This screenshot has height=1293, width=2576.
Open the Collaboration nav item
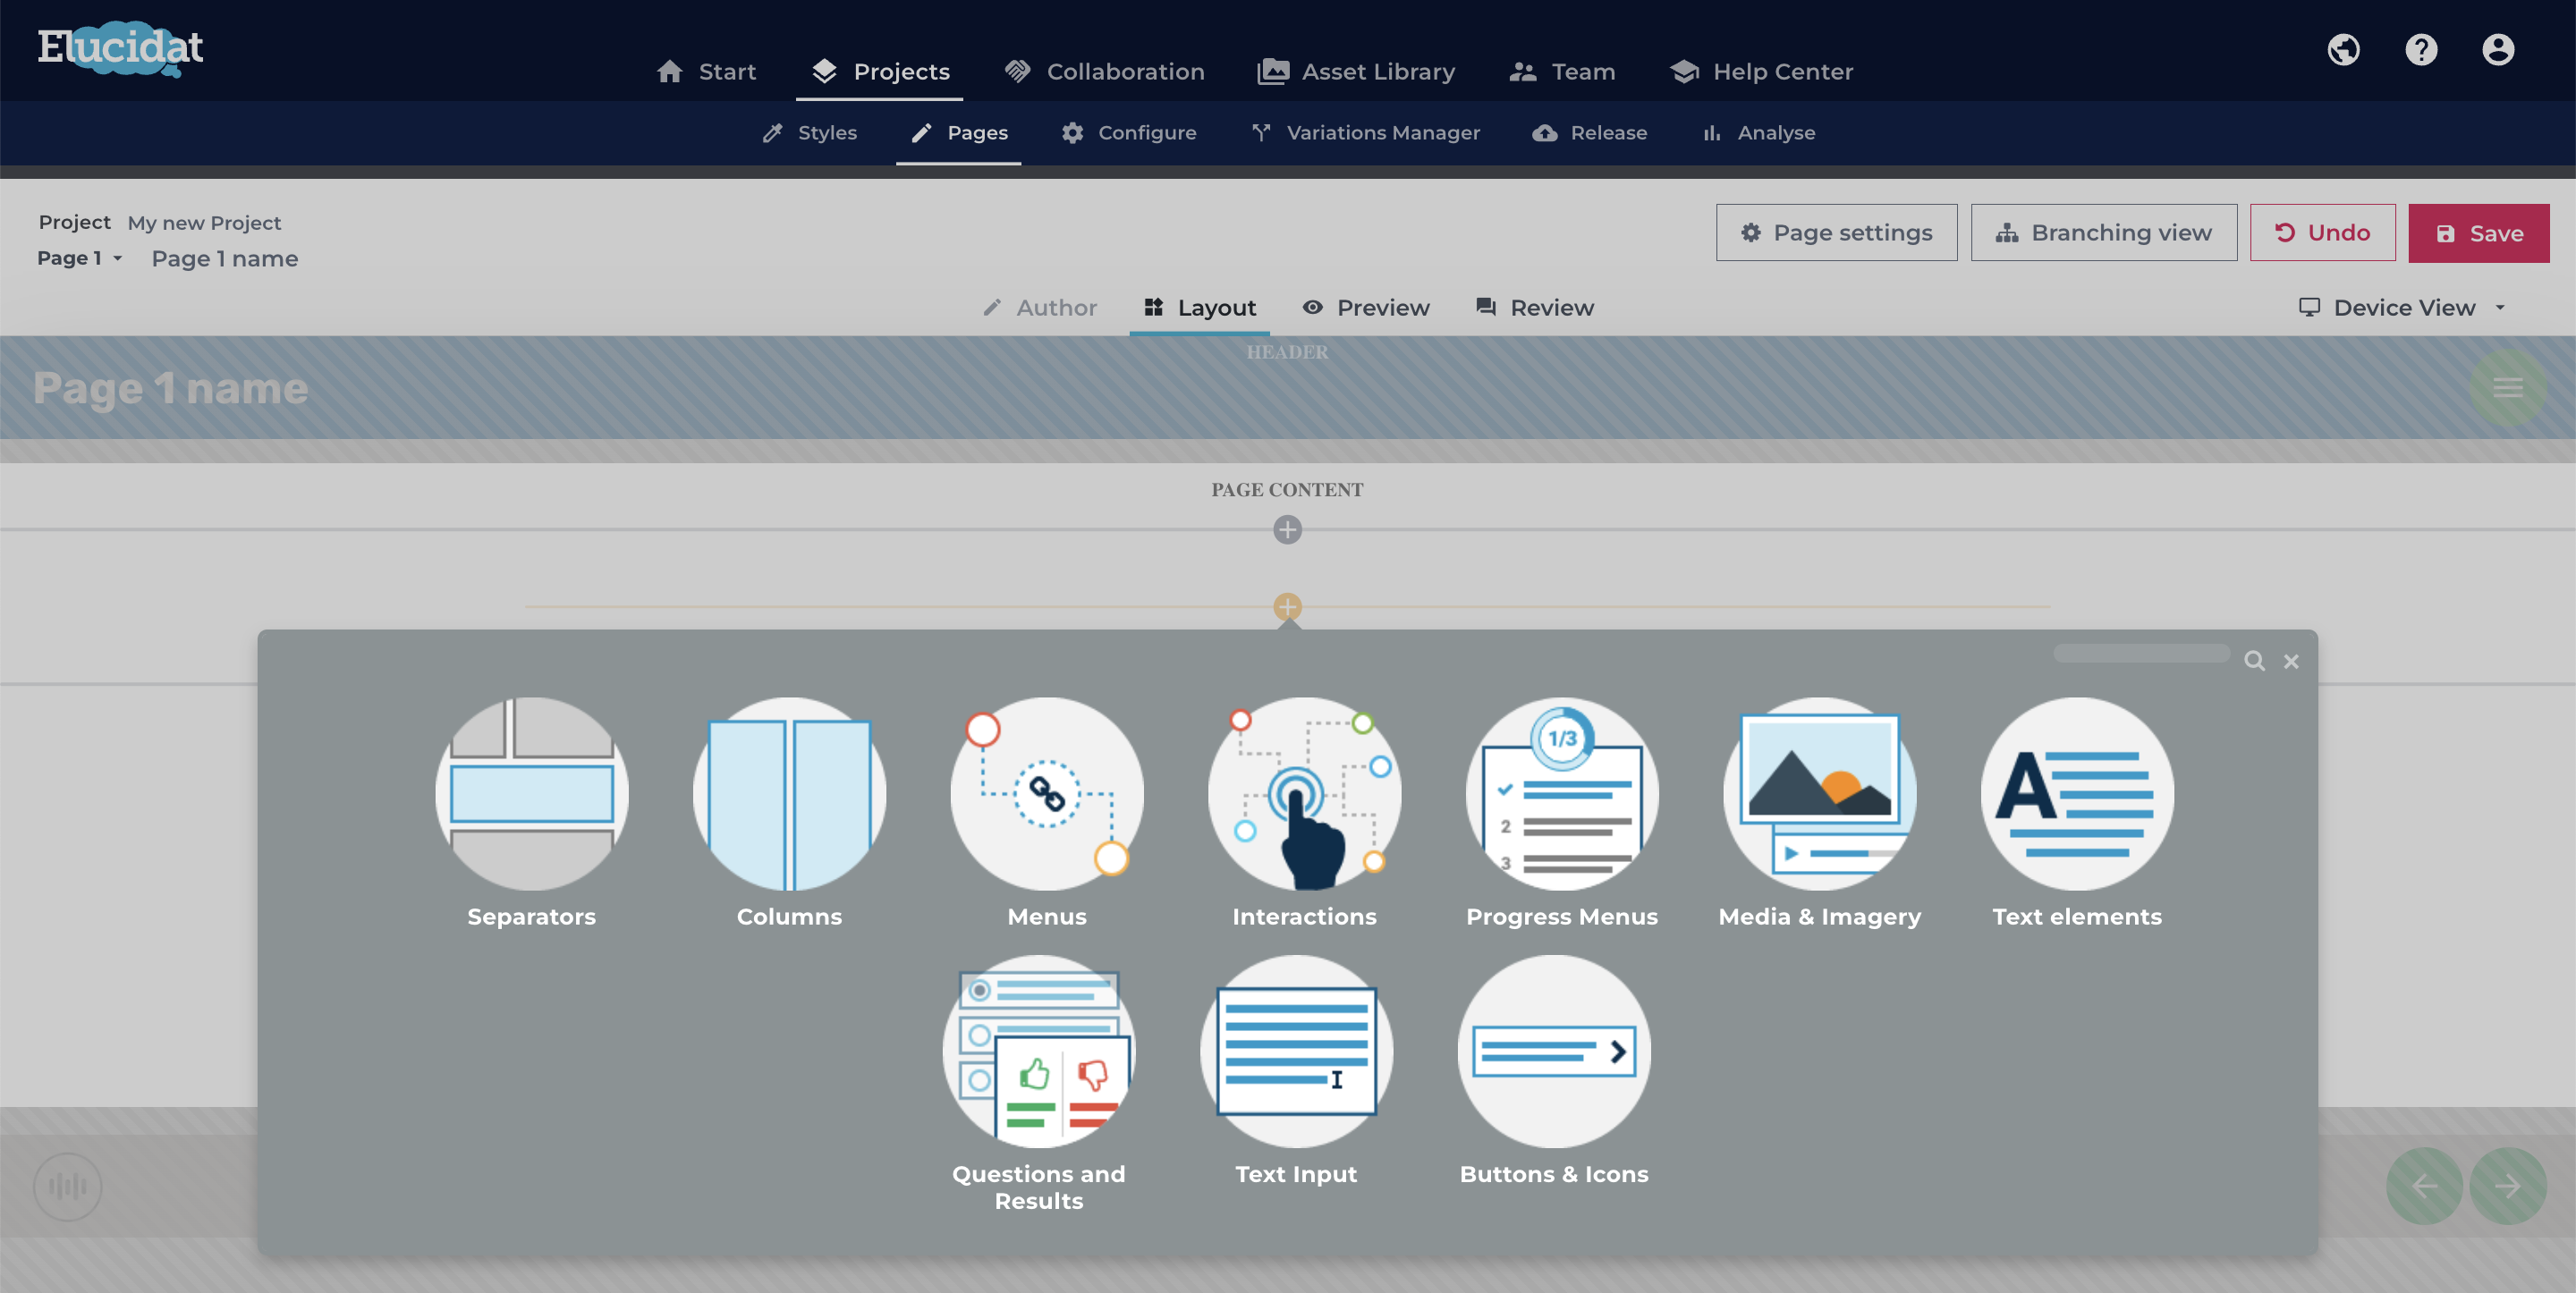(x=1104, y=72)
